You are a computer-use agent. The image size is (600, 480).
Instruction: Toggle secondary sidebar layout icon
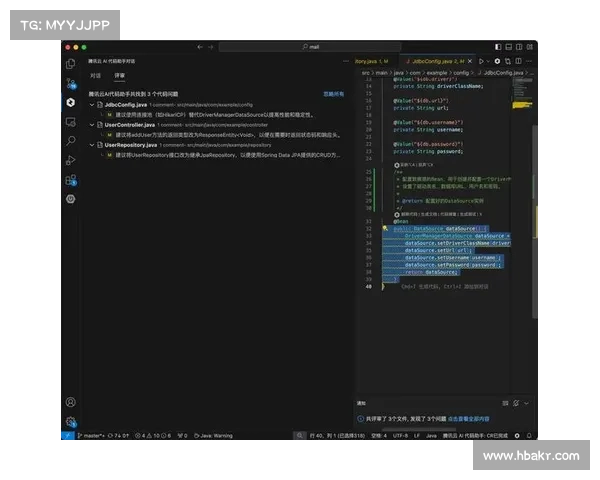519,47
